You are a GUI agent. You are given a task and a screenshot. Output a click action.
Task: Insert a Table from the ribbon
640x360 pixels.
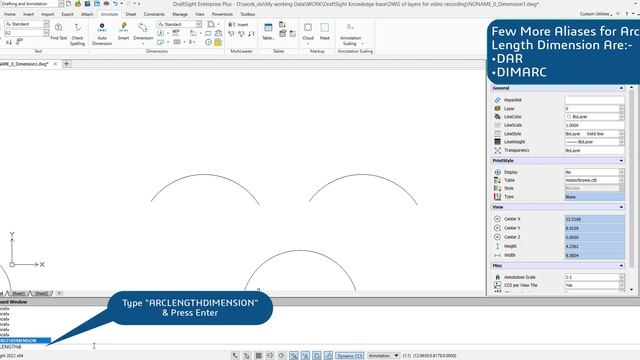click(x=268, y=32)
